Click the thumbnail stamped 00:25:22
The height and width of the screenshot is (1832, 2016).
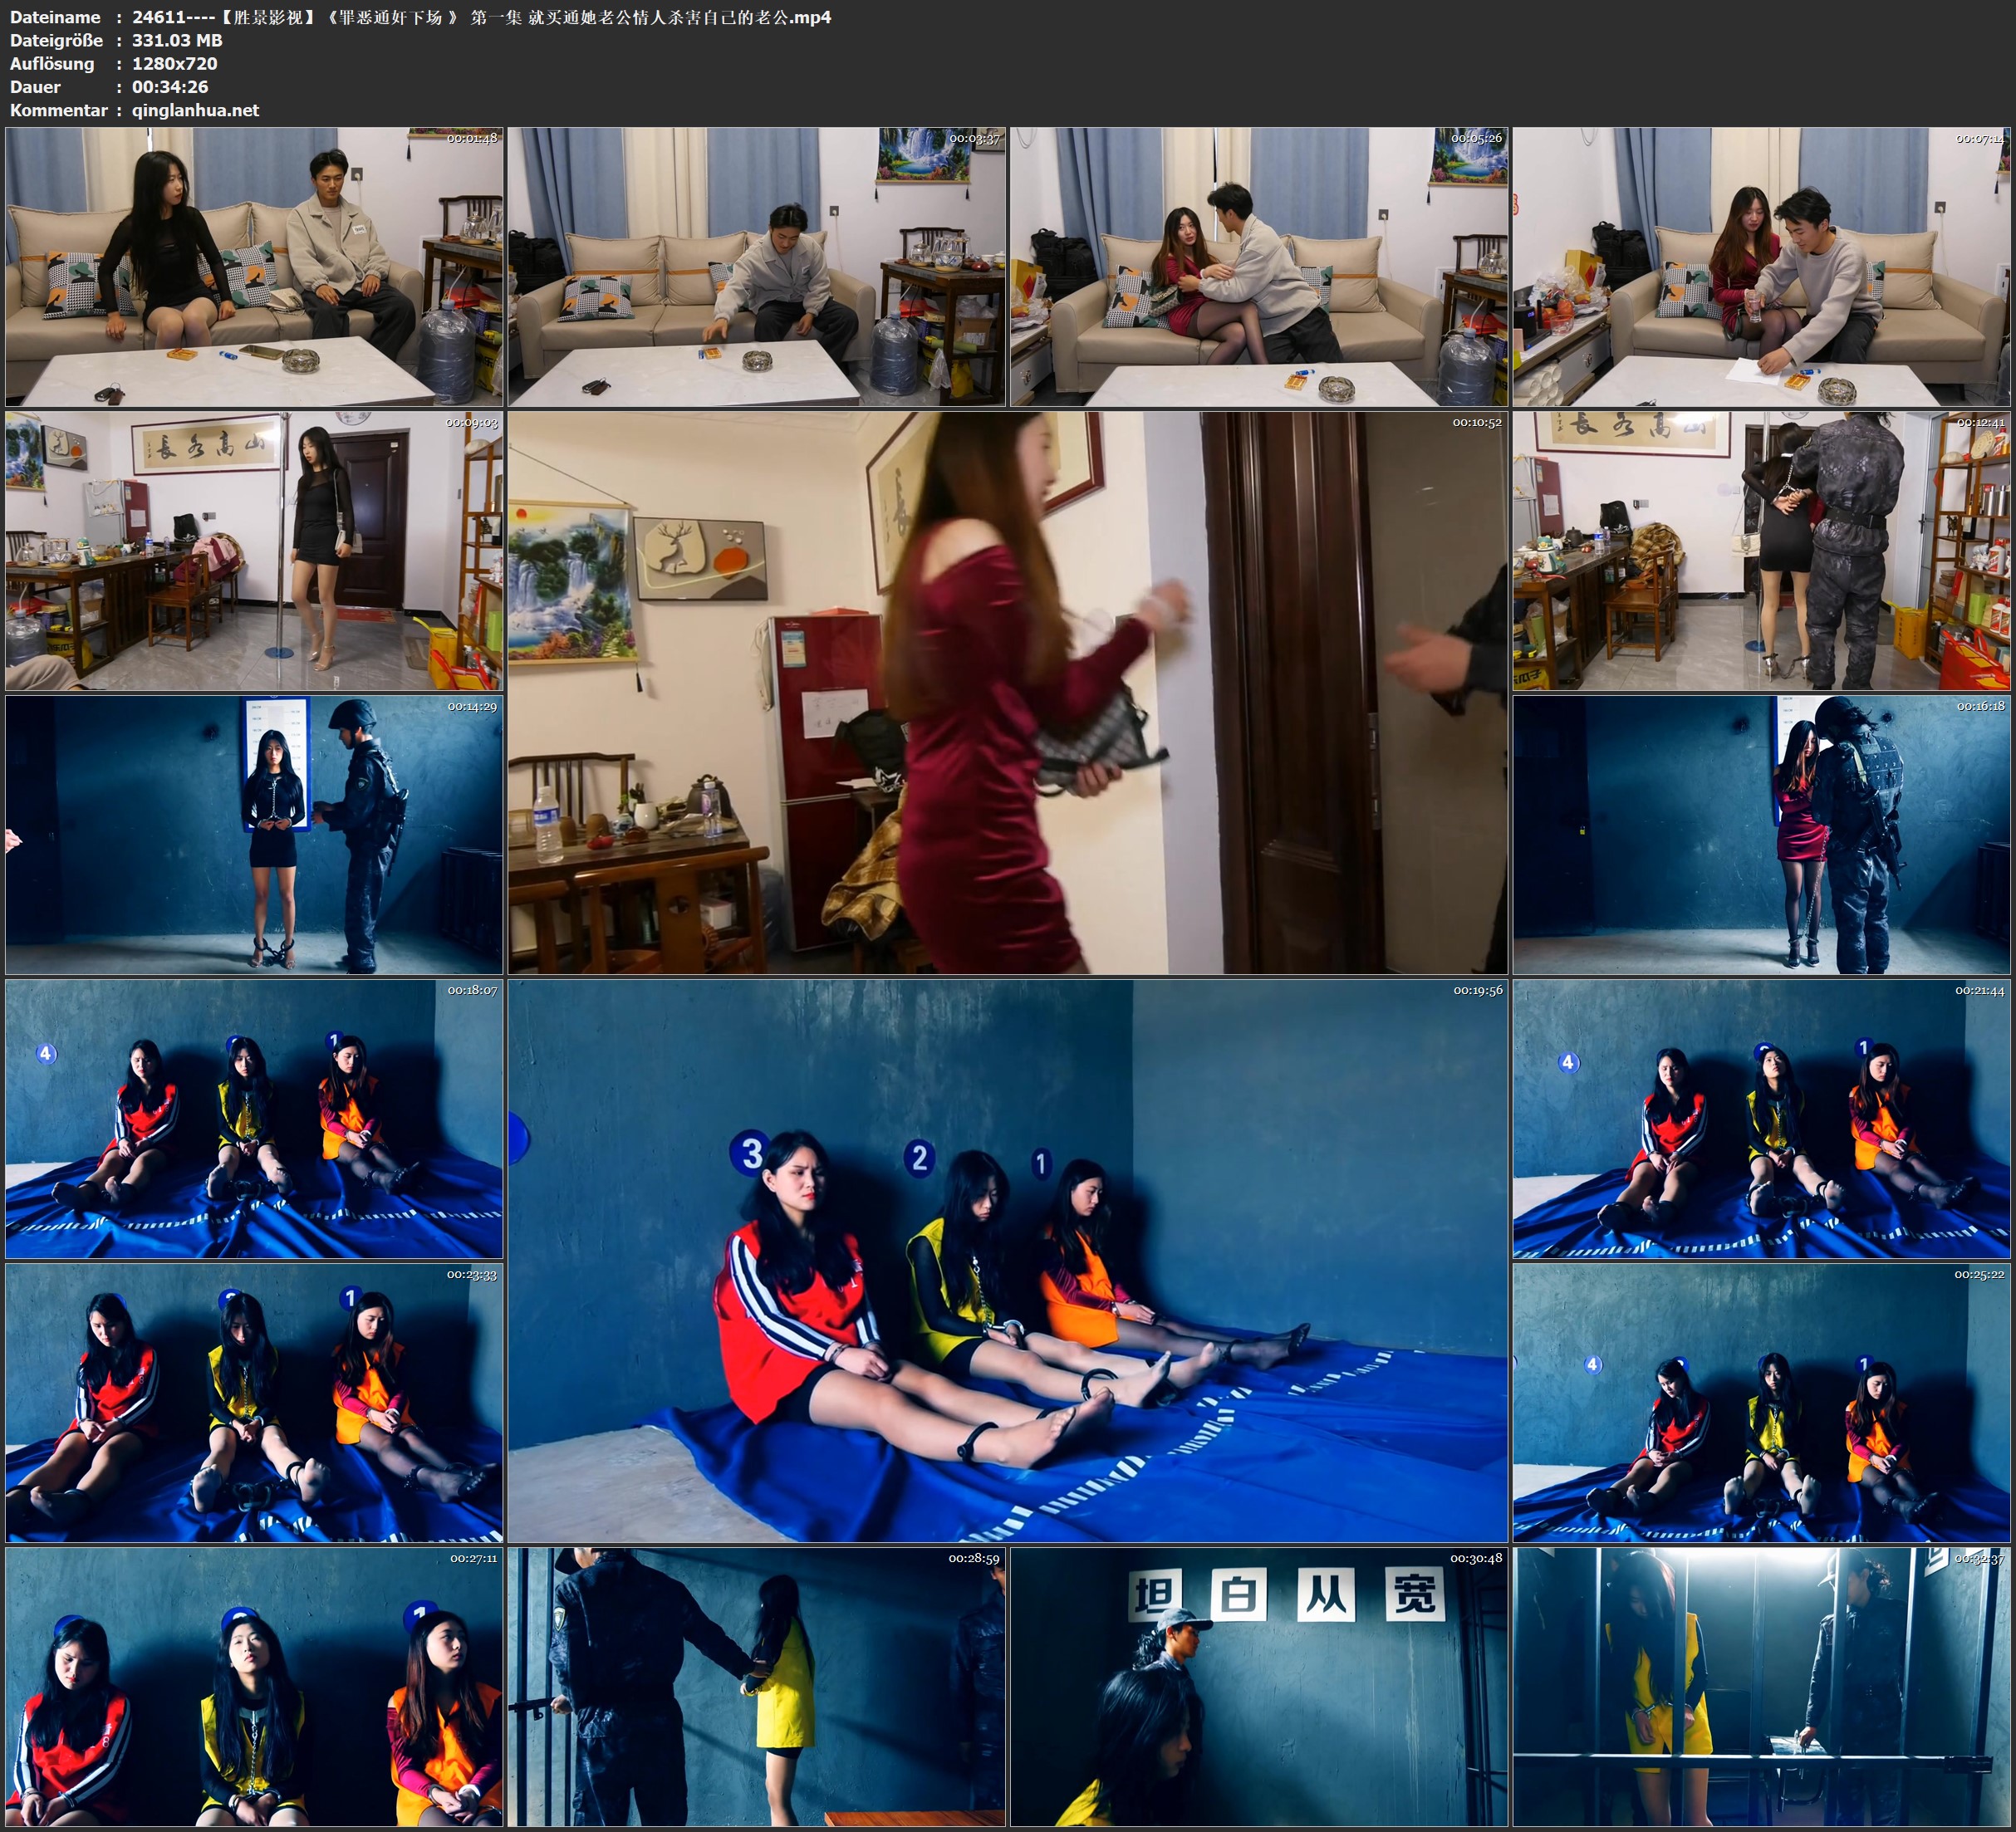click(1761, 1402)
